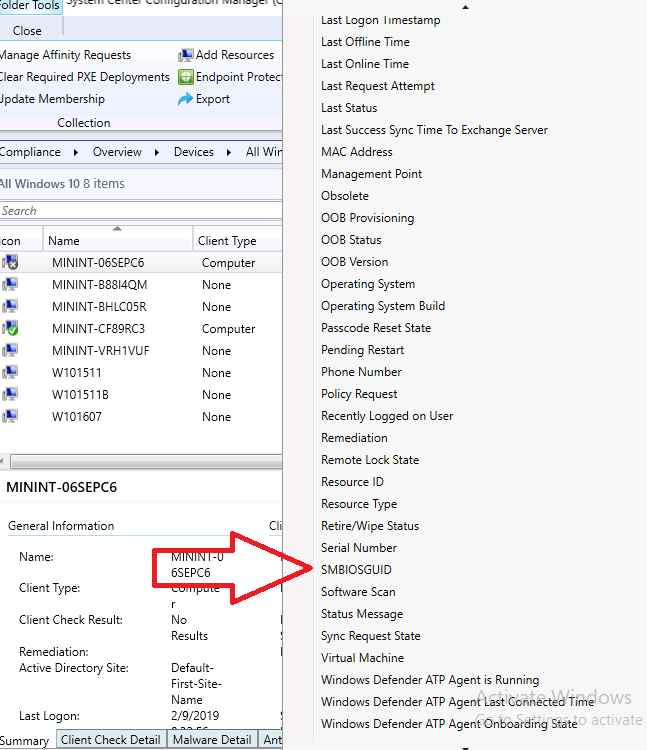Screen dimensions: 647x750
Task: Select Sync Request State column option
Action: [371, 636]
